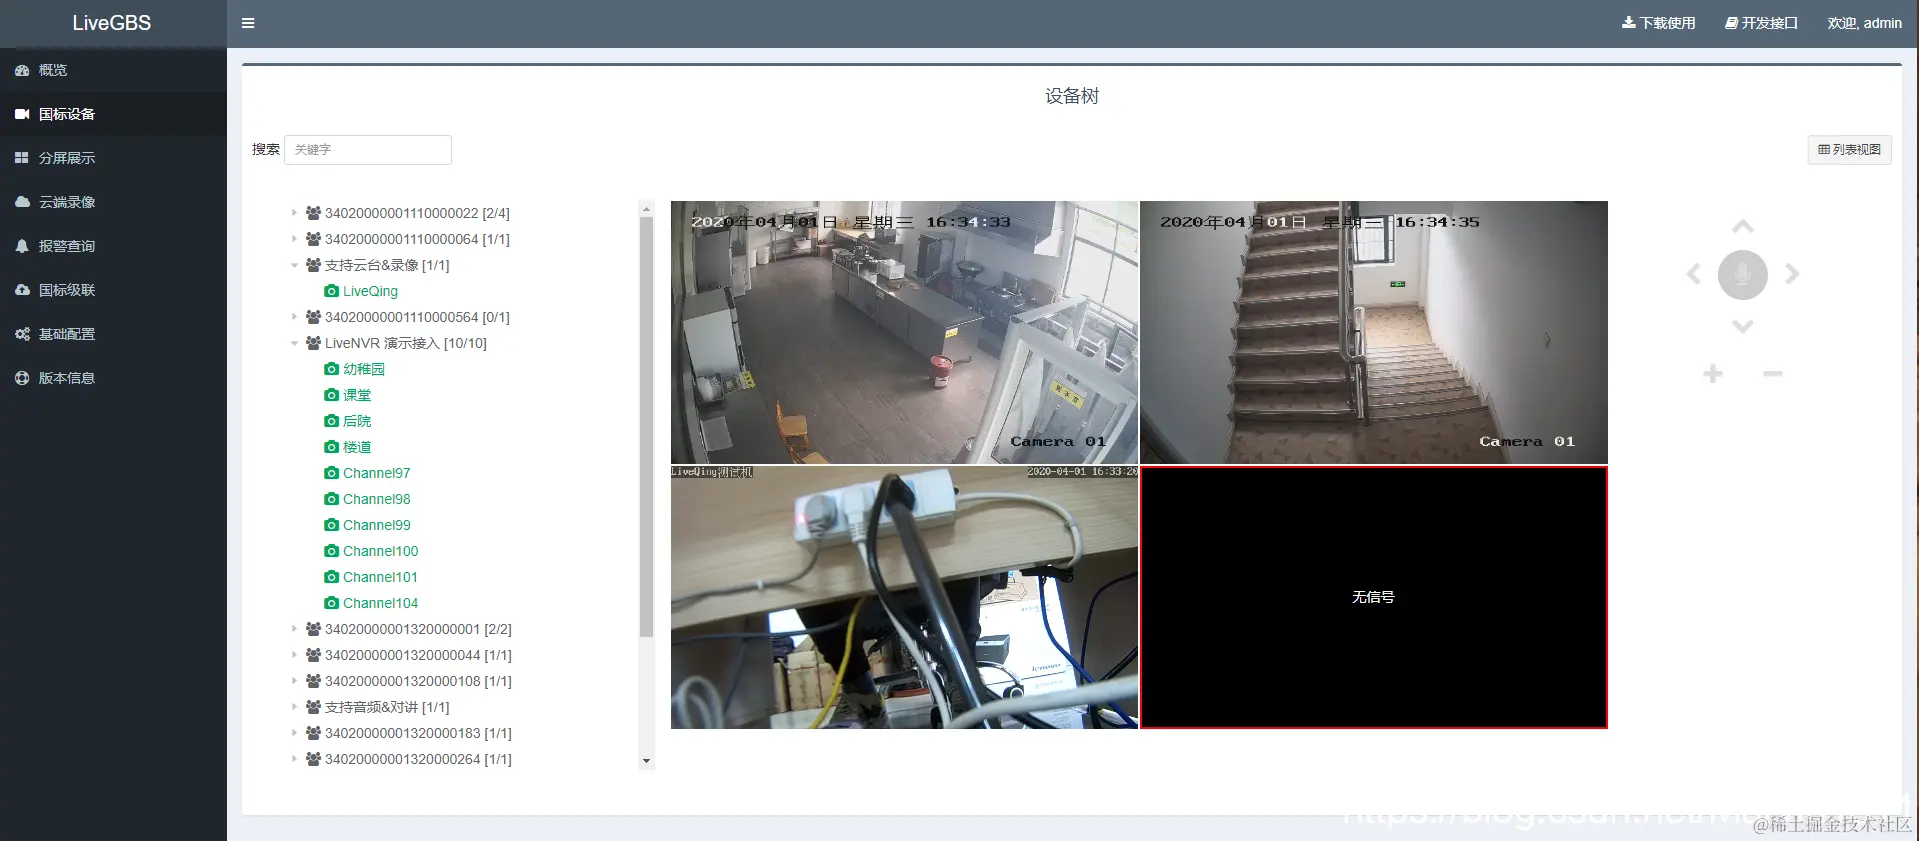The height and width of the screenshot is (841, 1919).
Task: Open the 分屏展示 menu item
Action: (x=113, y=158)
